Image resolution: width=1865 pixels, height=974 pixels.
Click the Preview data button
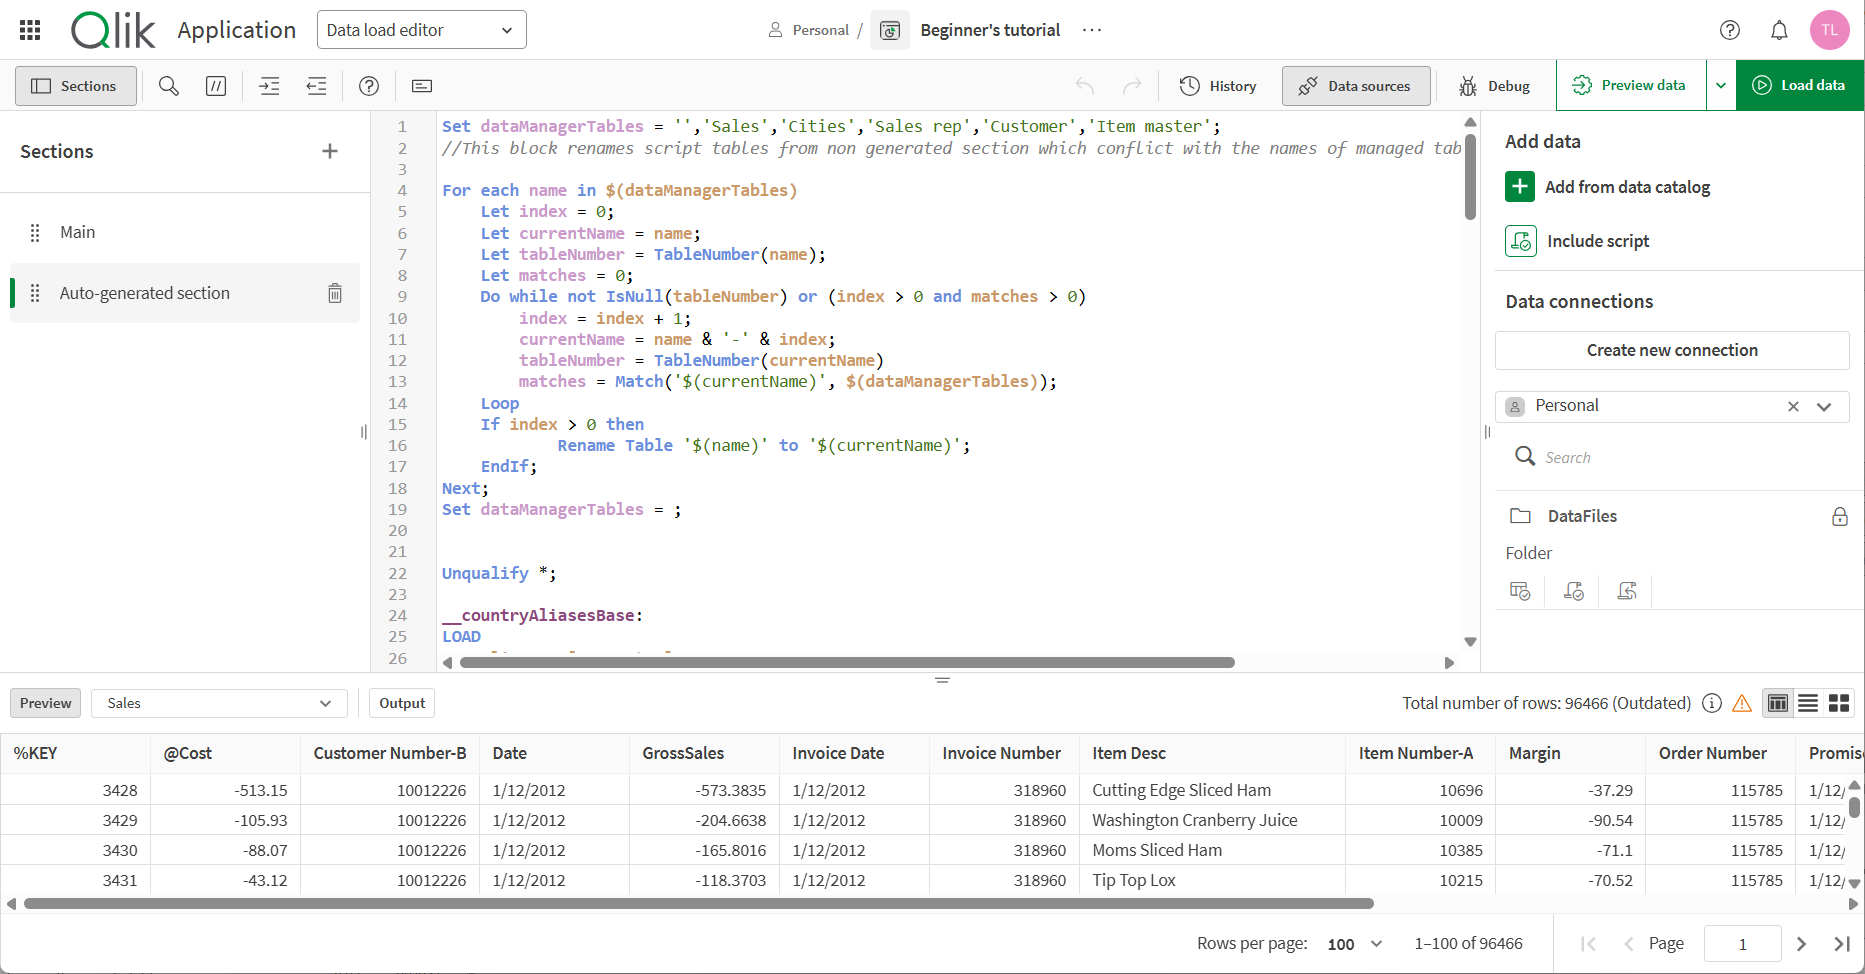pos(1631,85)
